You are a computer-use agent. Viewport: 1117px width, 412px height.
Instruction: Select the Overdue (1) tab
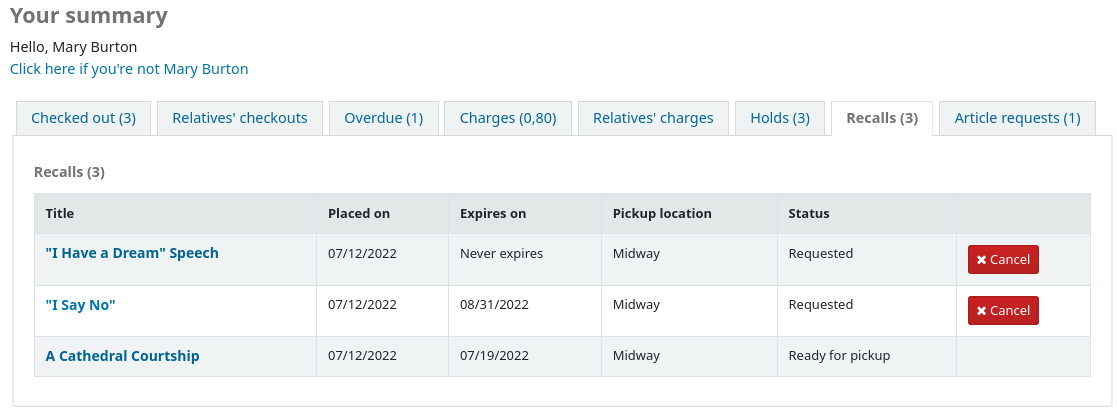384,118
